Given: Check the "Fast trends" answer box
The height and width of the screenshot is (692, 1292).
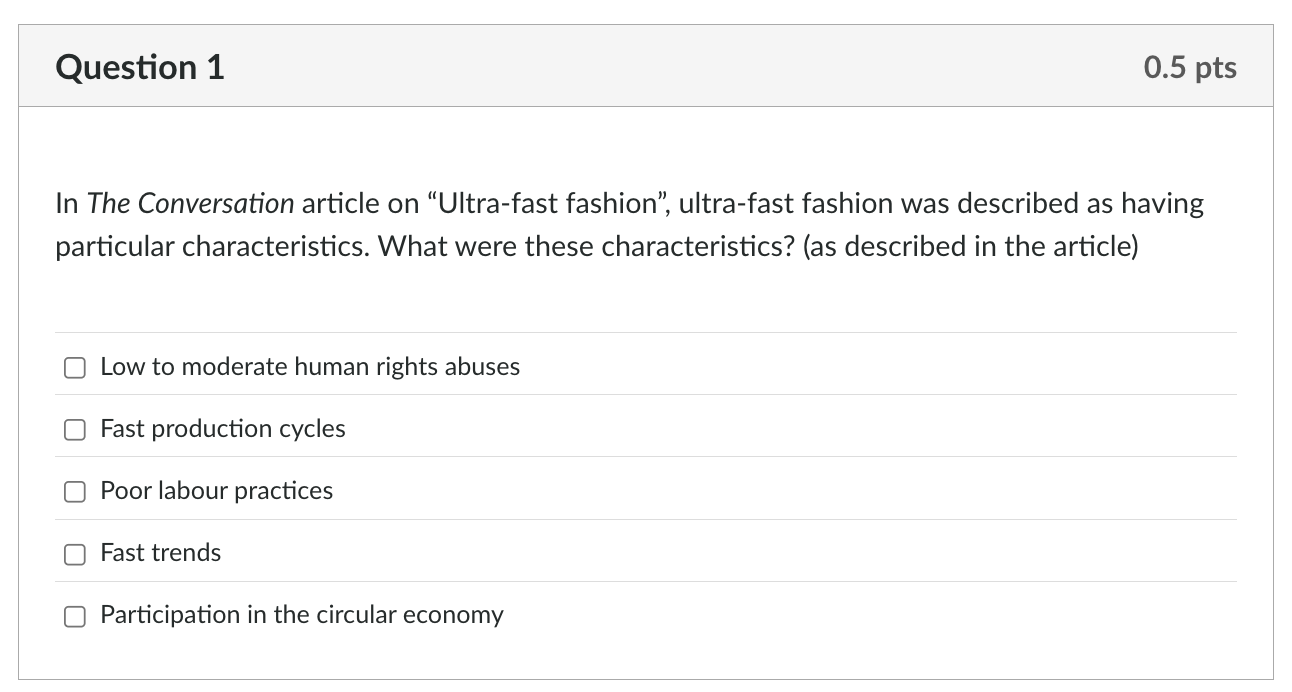Looking at the screenshot, I should pos(75,554).
